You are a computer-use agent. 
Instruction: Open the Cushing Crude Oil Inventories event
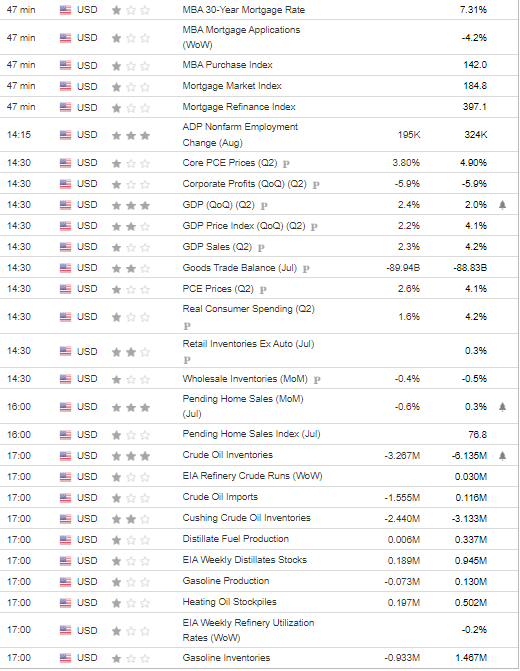(247, 518)
